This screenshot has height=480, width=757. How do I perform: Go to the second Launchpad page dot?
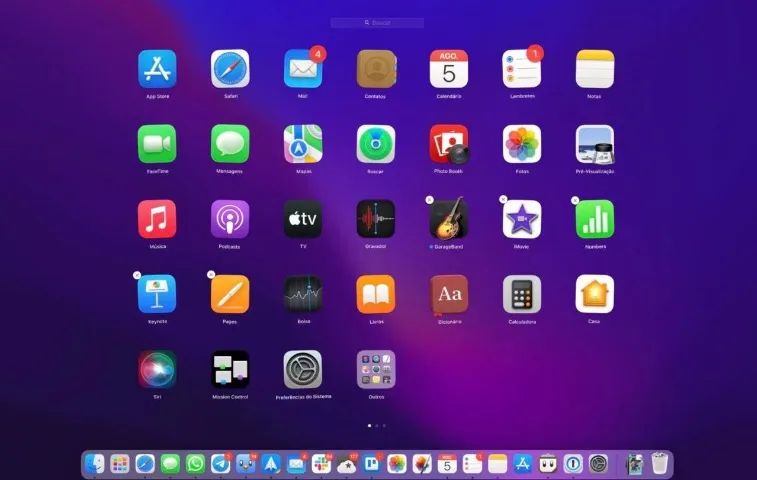pyautogui.click(x=377, y=425)
